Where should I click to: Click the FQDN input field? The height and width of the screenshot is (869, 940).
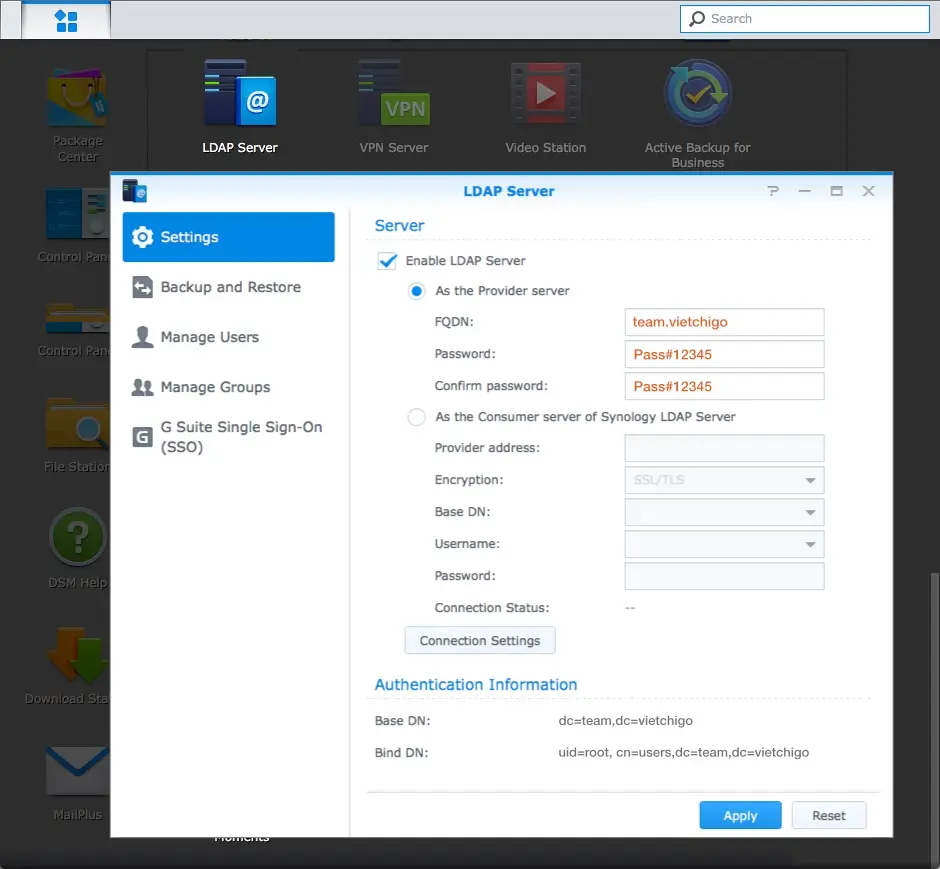point(724,322)
